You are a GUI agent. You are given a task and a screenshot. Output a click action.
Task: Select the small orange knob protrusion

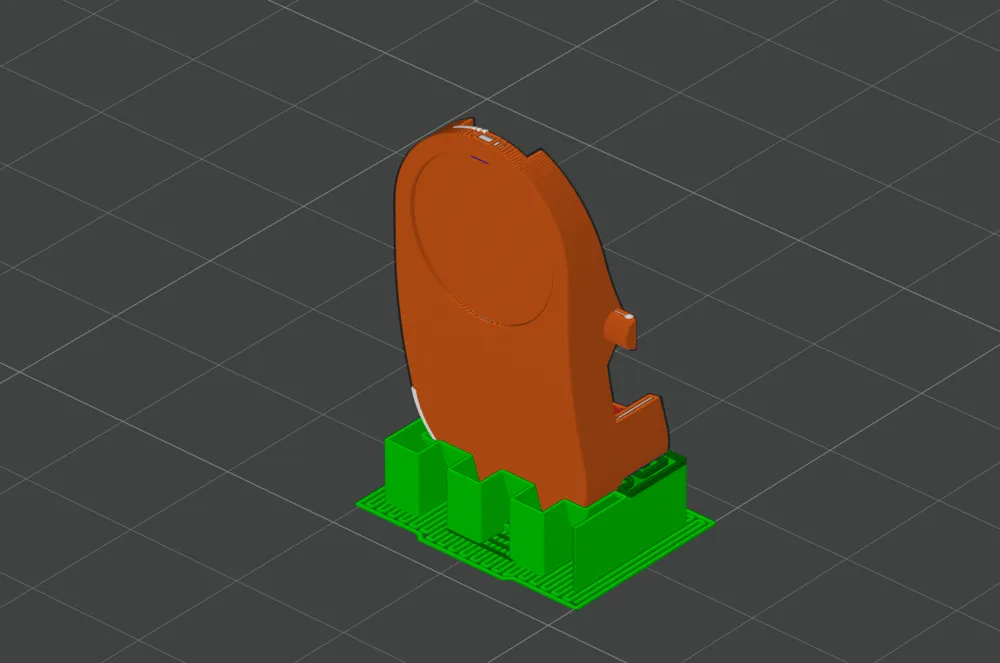[621, 329]
